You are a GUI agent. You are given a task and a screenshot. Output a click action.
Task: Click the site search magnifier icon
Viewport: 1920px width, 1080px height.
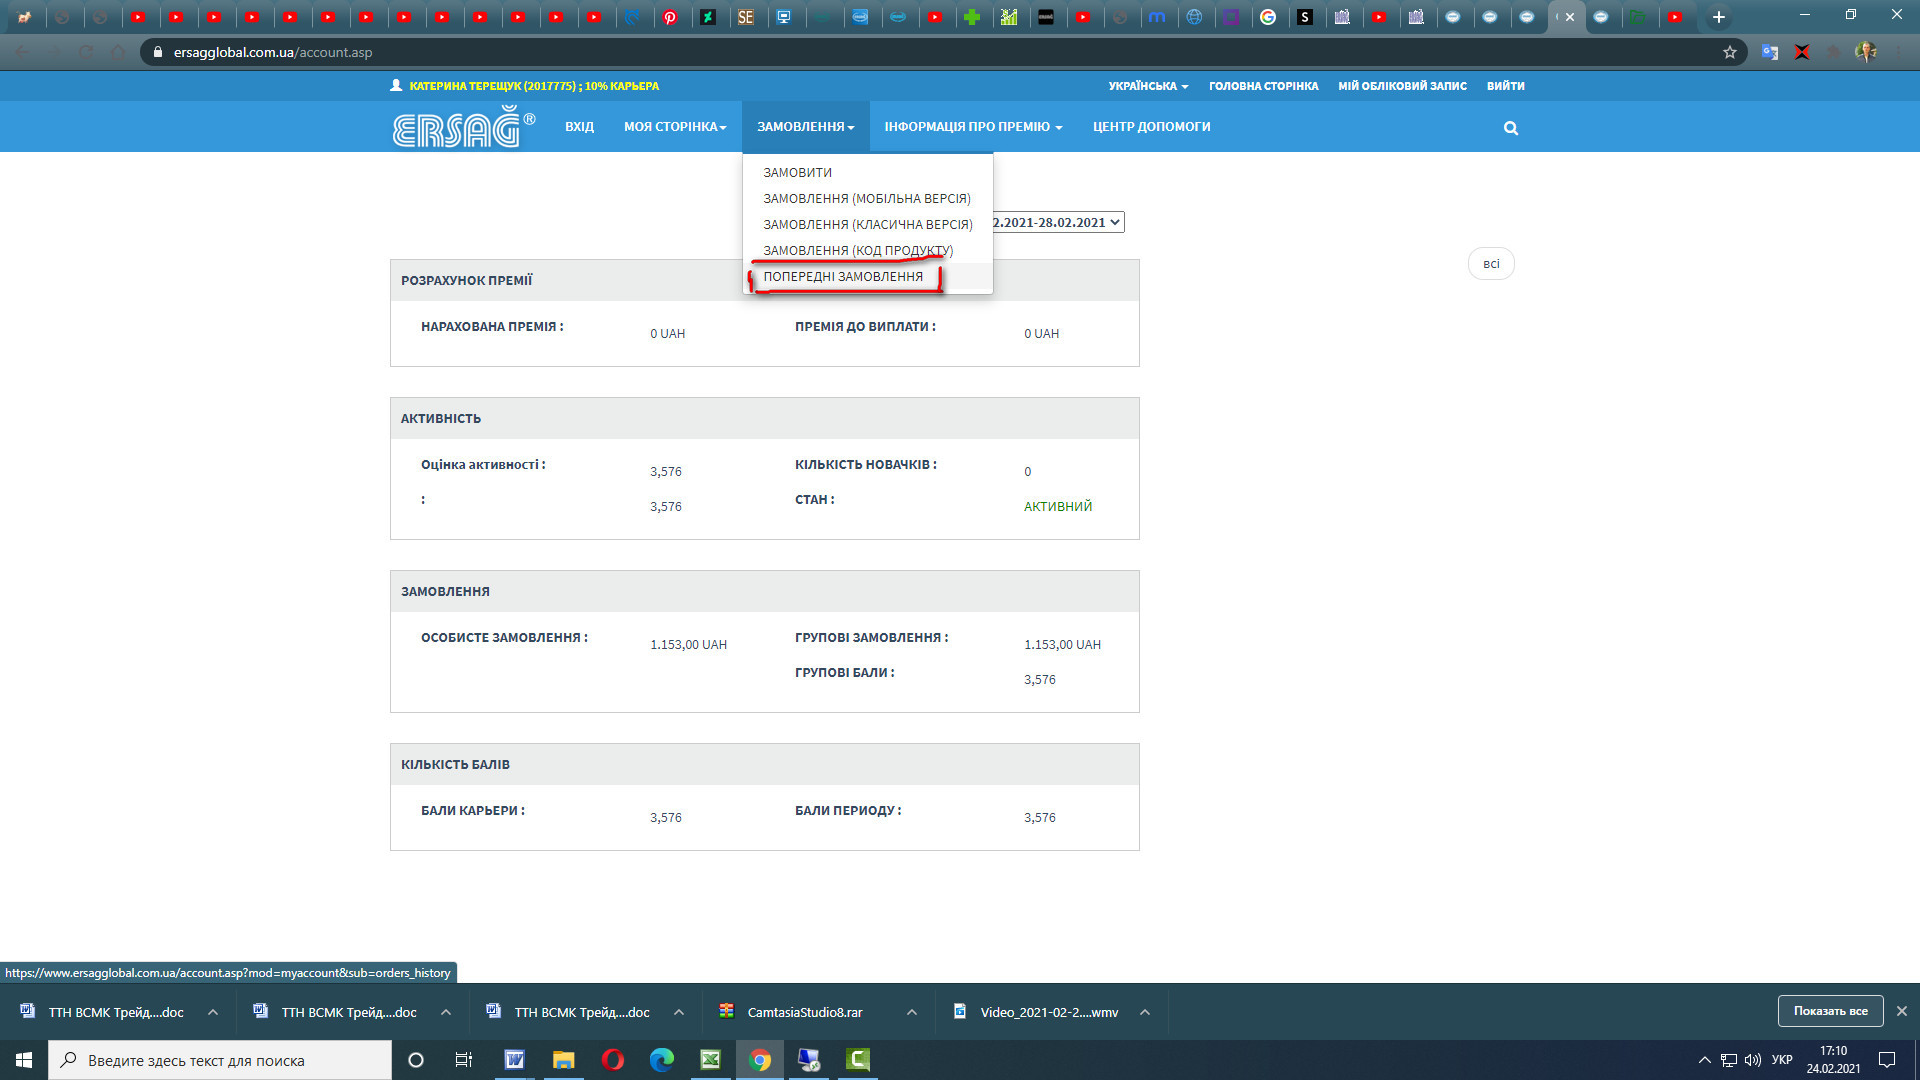pos(1510,128)
